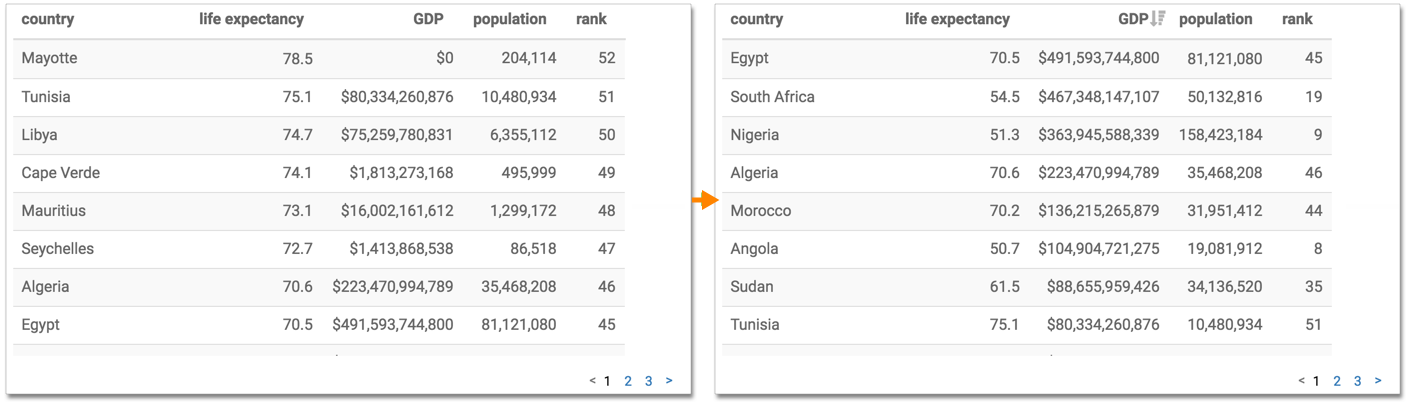This screenshot has height=406, width=1408.
Task: Sort right table by rank header
Action: coord(1297,19)
